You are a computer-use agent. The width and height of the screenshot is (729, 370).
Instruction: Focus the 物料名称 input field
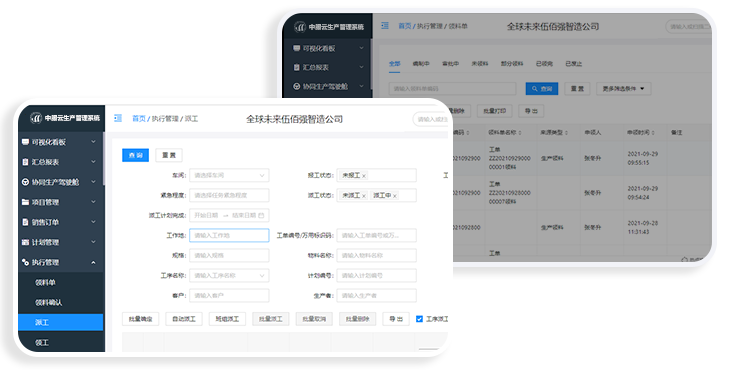(377, 255)
